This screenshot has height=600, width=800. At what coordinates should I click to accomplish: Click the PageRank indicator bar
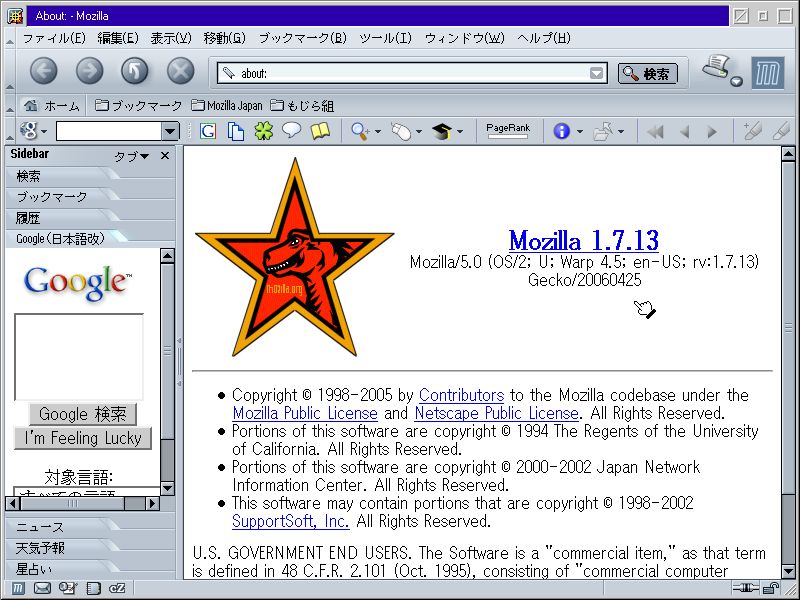pos(508,131)
